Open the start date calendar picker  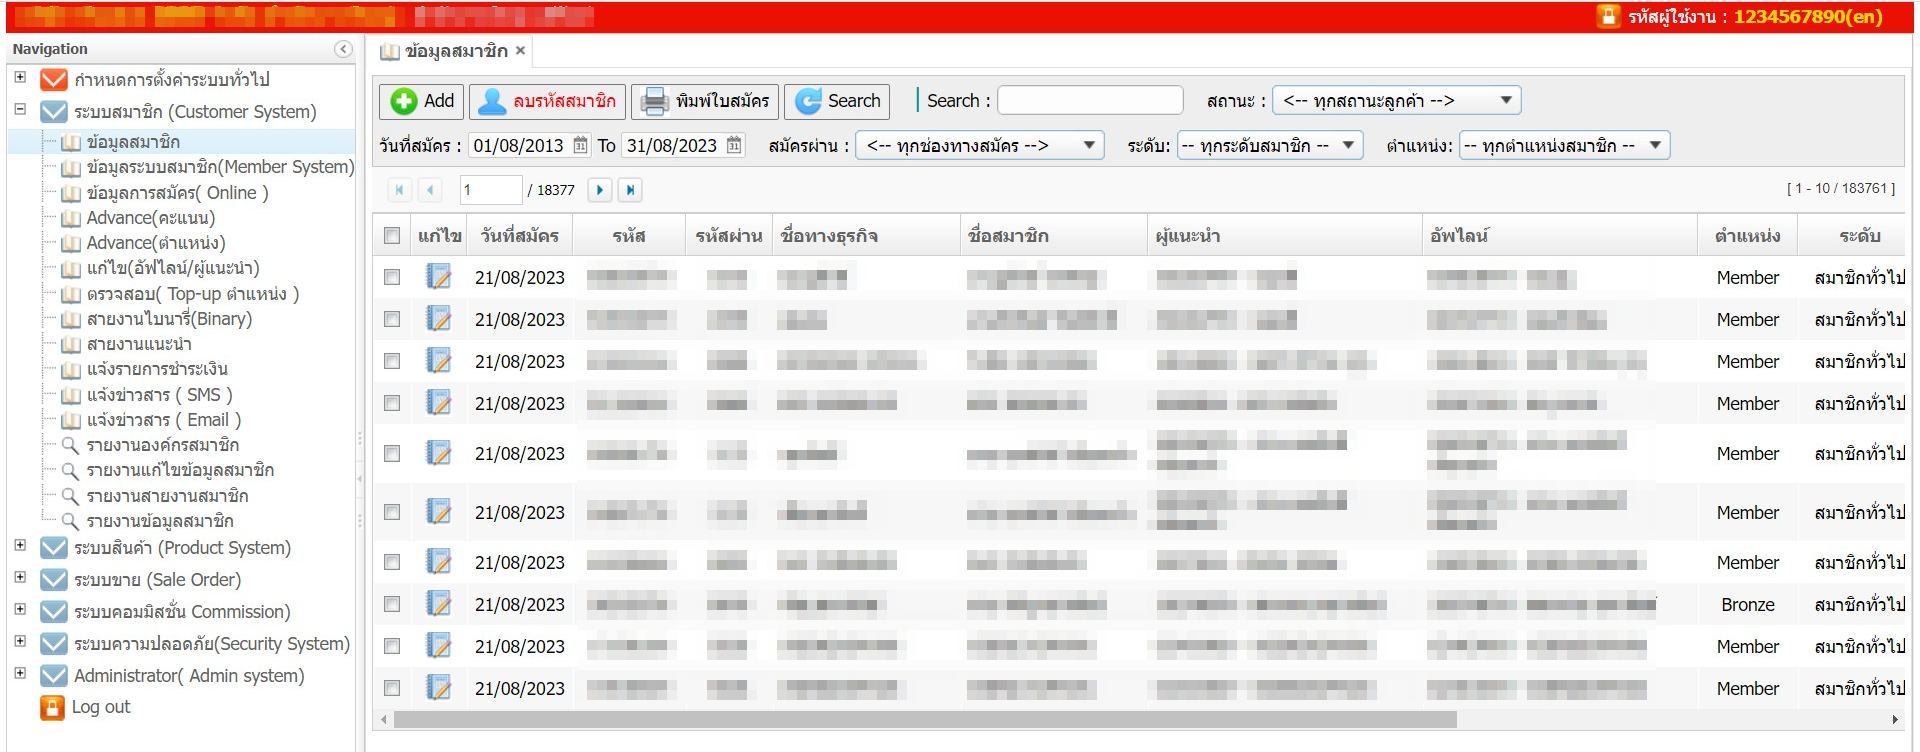[x=581, y=146]
